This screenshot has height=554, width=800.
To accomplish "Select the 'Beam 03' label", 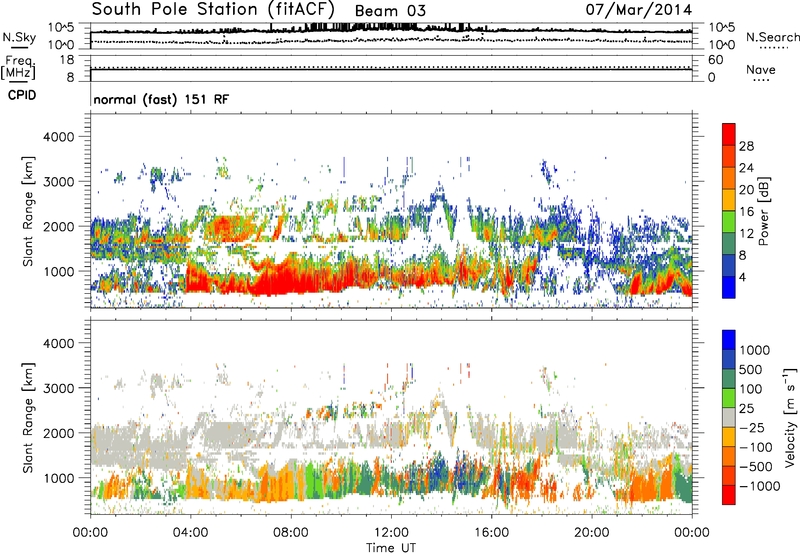I will (390, 11).
